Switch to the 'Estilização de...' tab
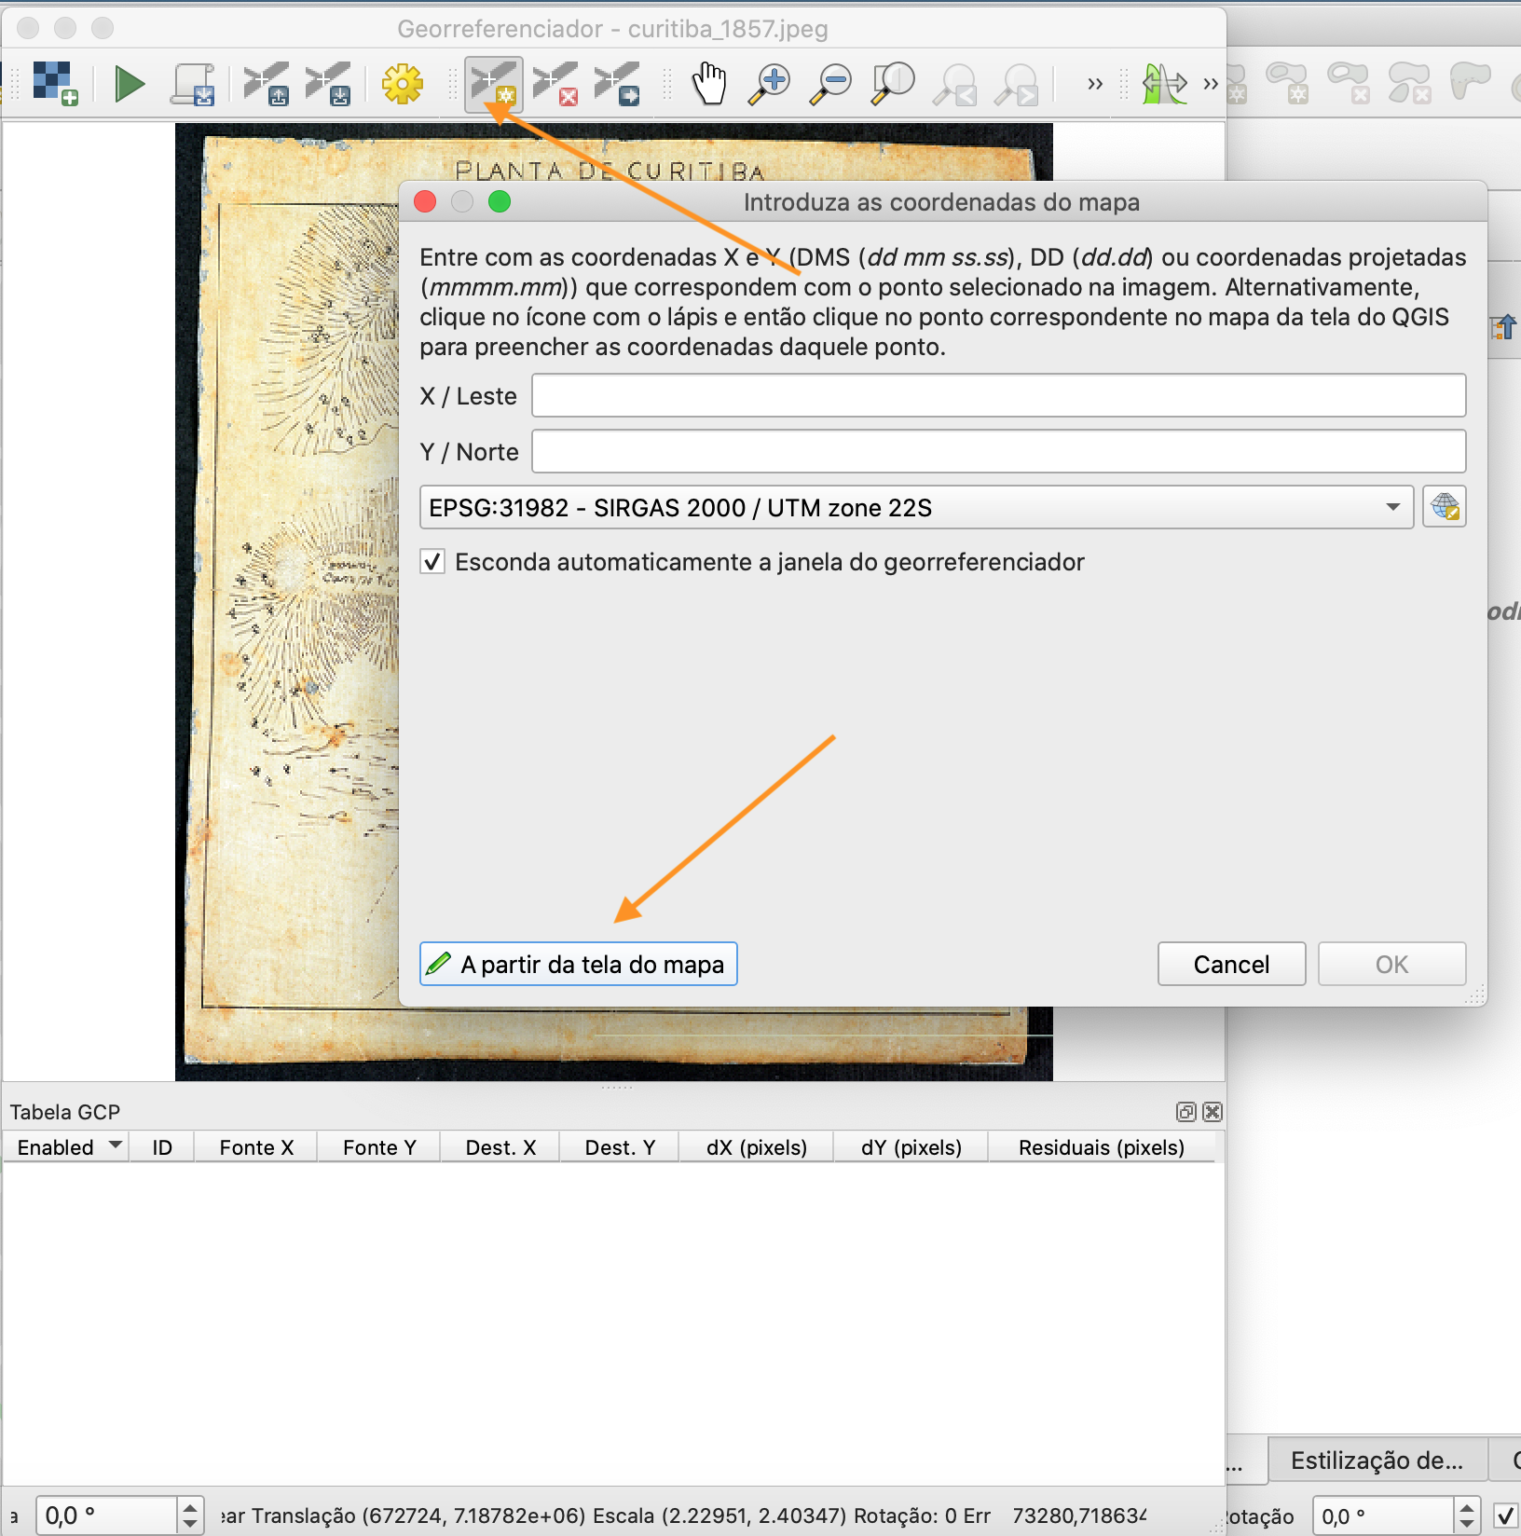This screenshot has height=1536, width=1521. [x=1376, y=1460]
